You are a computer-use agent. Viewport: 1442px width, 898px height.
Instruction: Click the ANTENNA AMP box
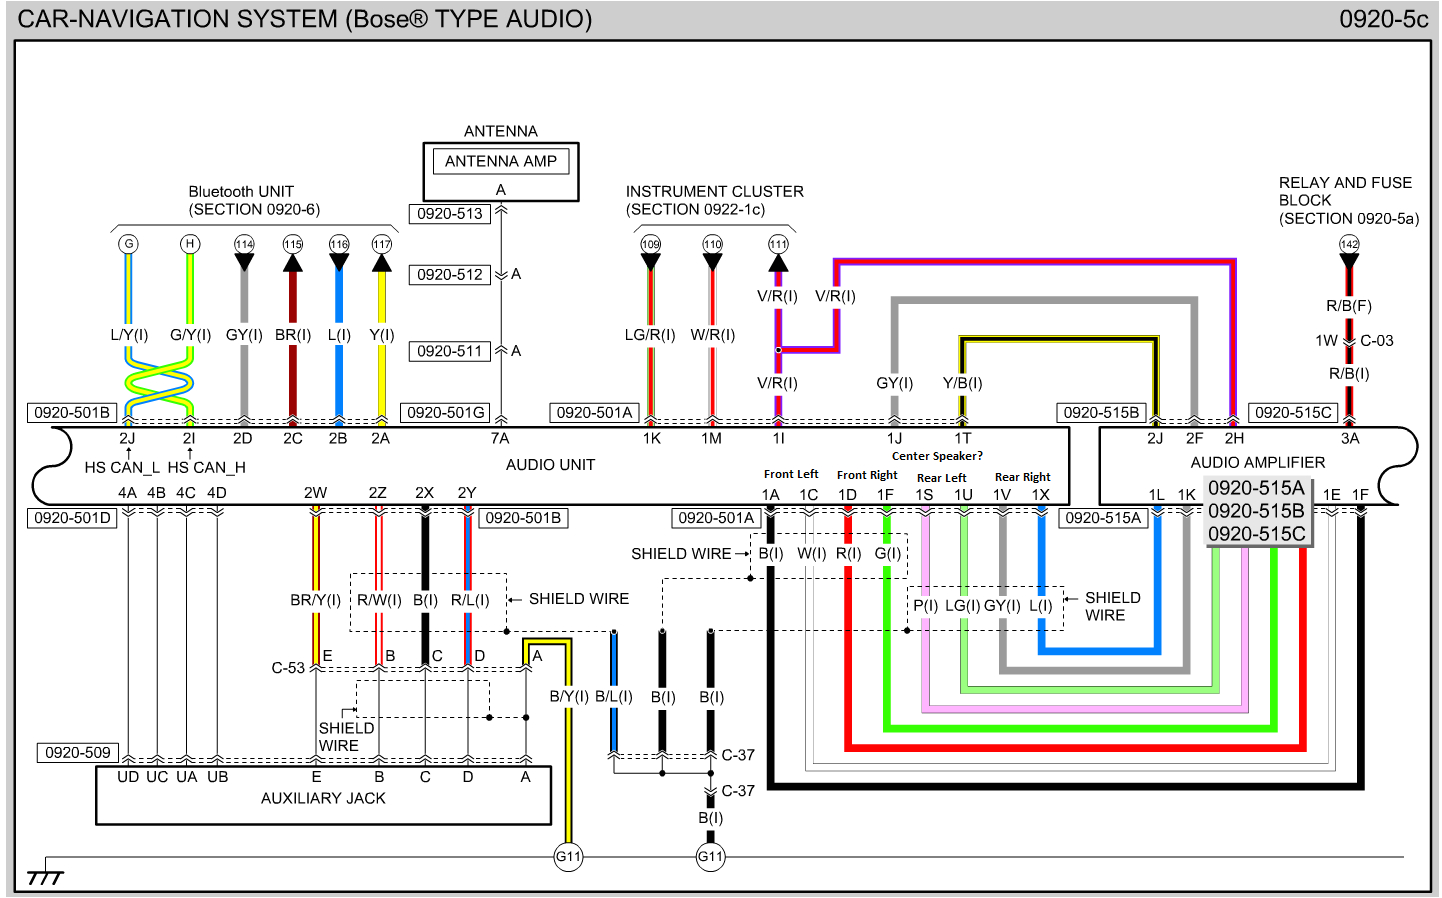pyautogui.click(x=500, y=161)
